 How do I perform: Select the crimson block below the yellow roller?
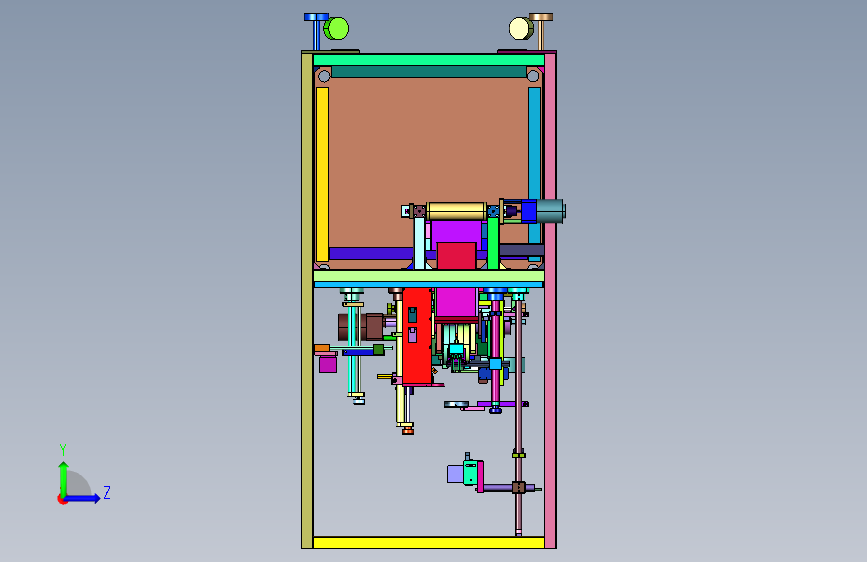[x=456, y=256]
